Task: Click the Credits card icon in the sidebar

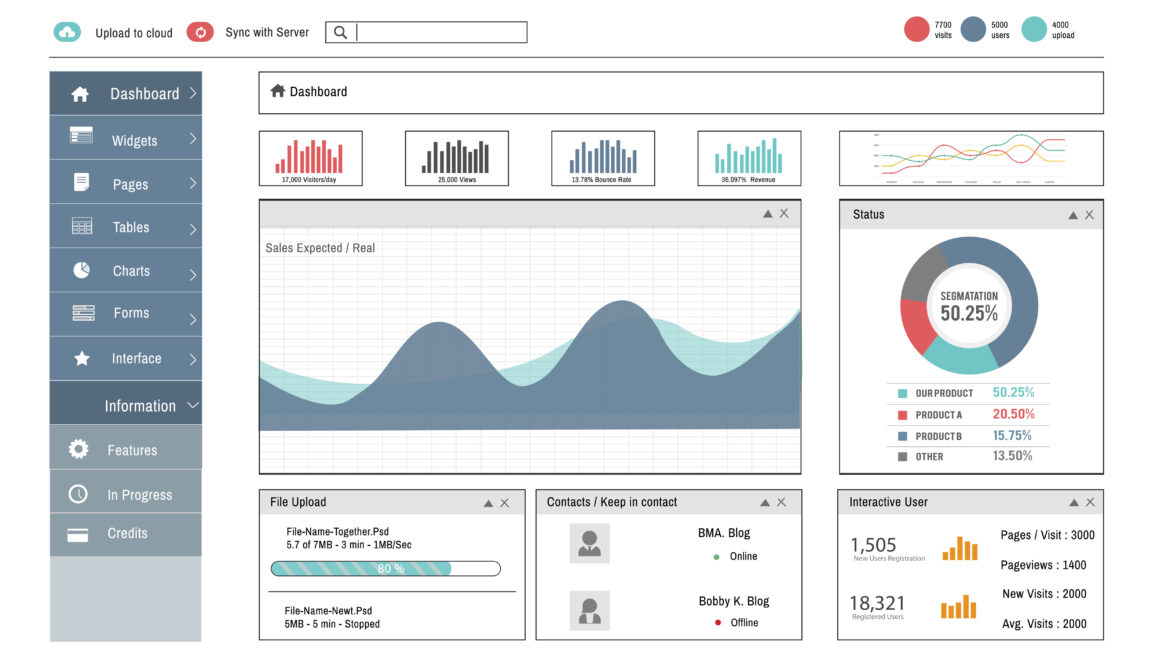Action: click(79, 534)
